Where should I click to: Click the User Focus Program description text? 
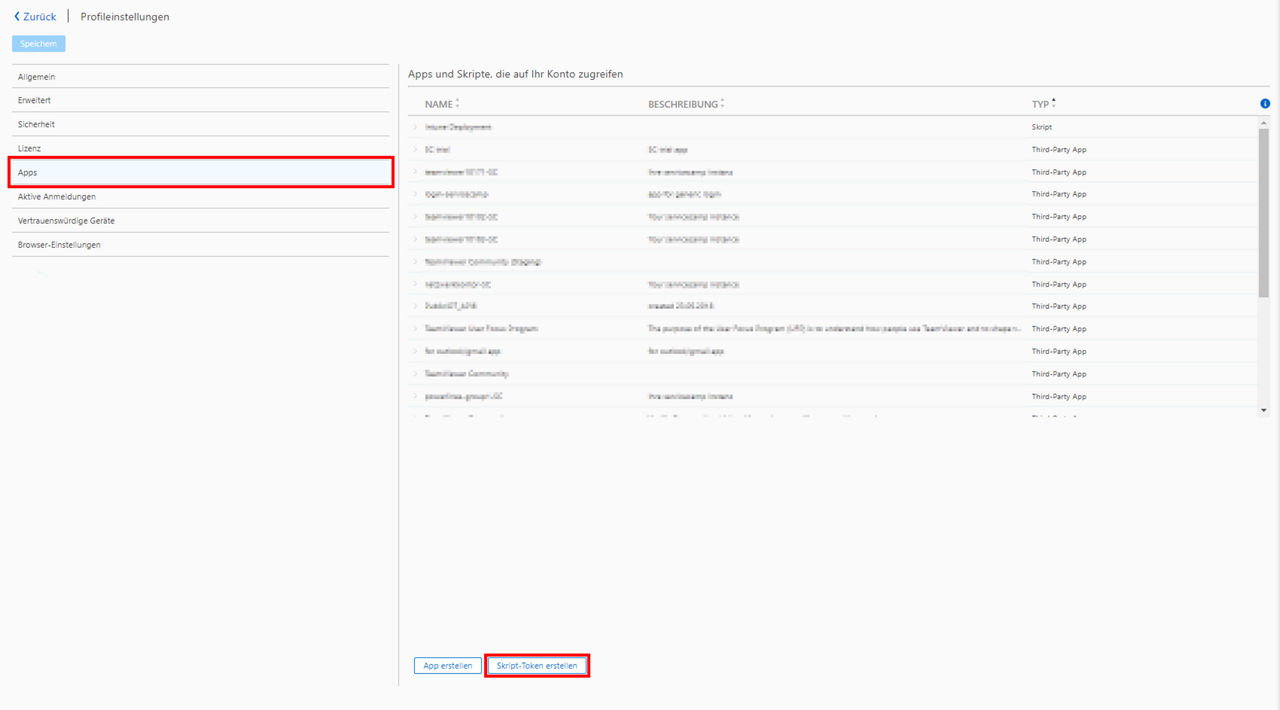834,328
